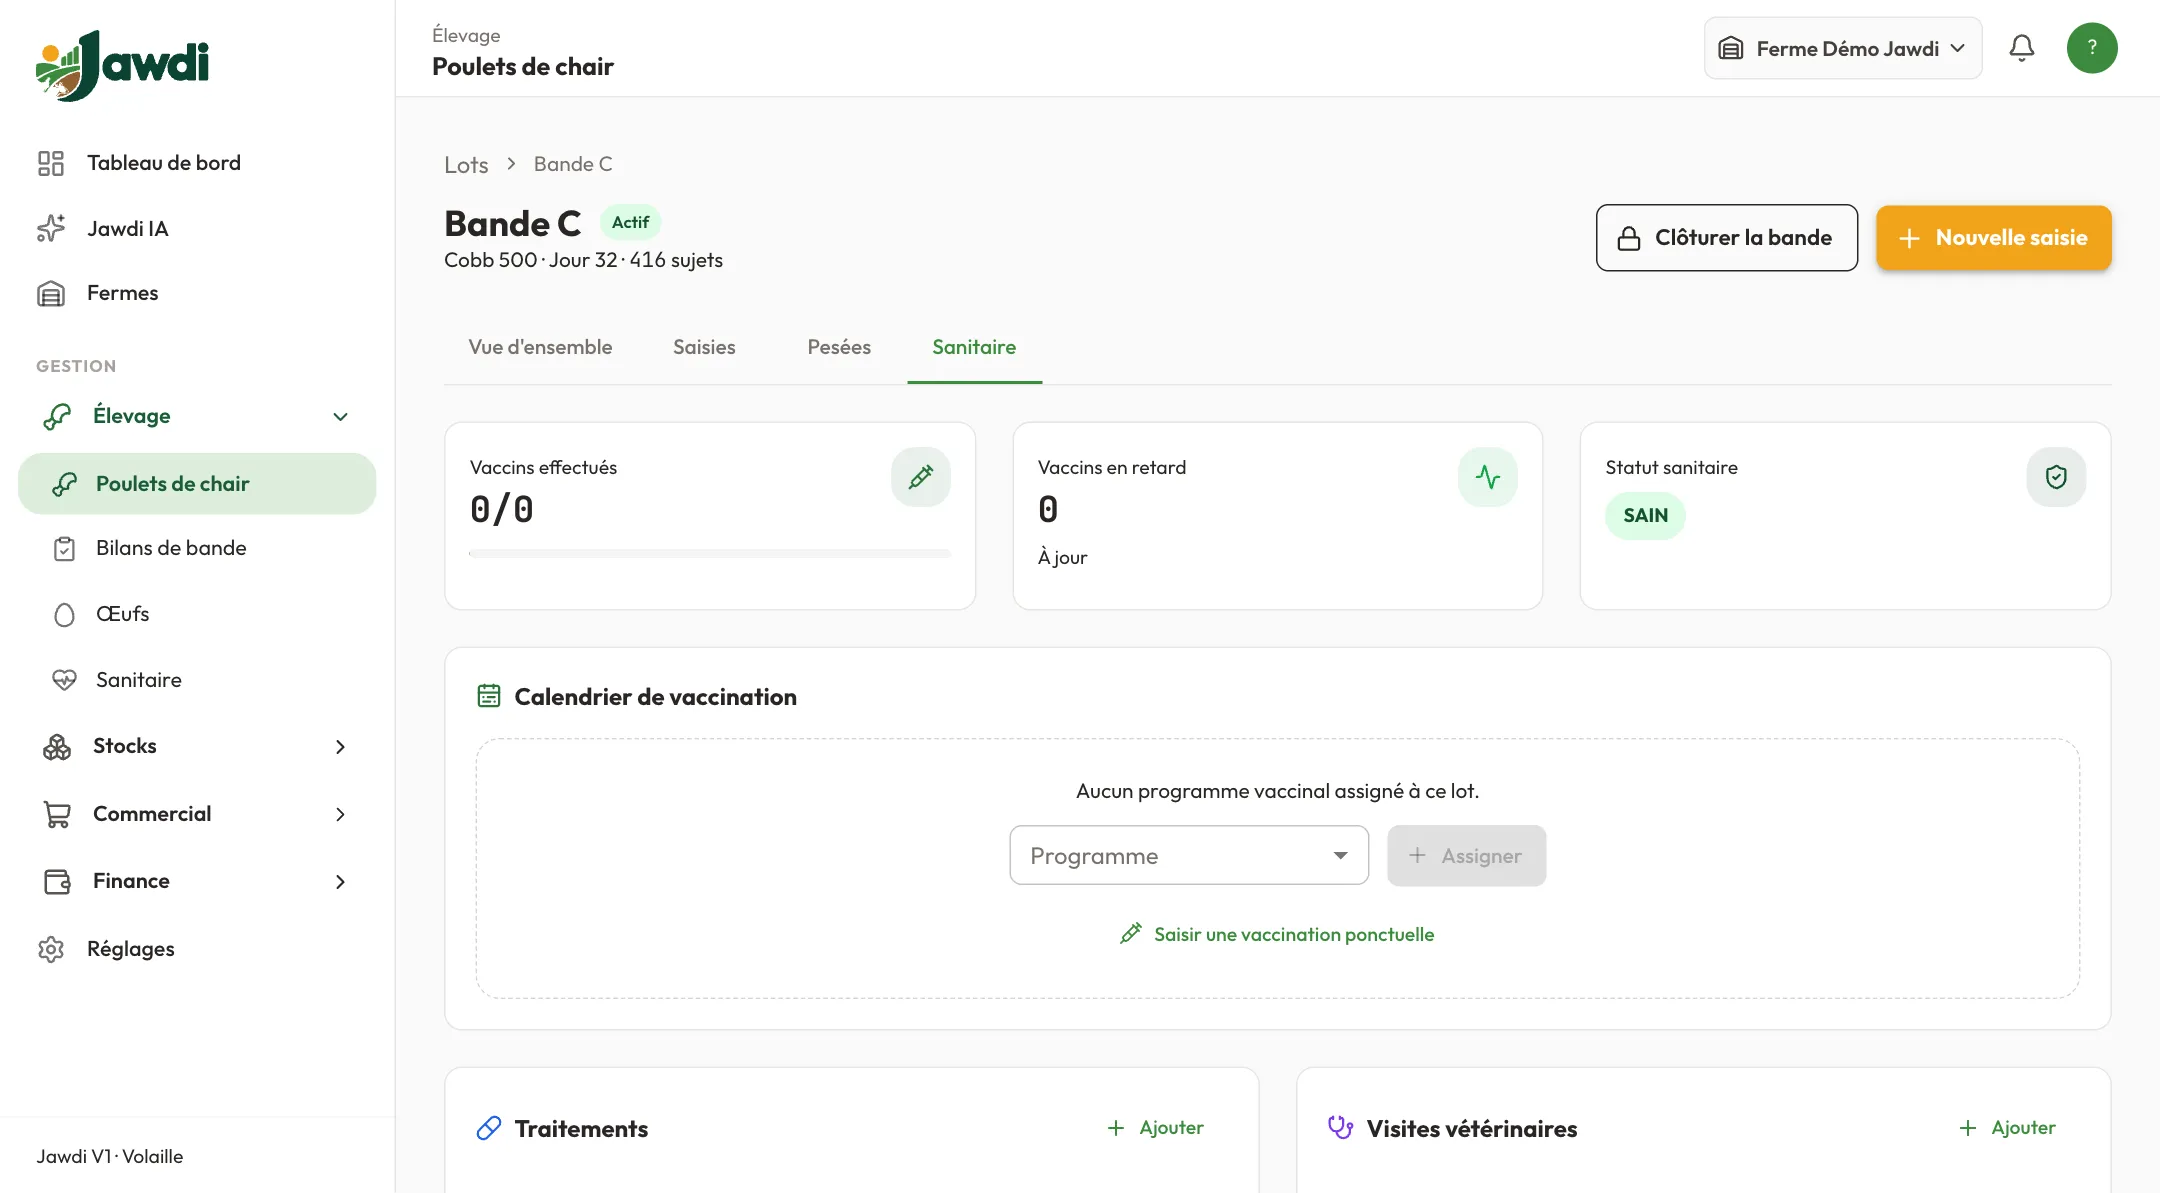
Task: Open the Ferme Démo Jawdi farm selector
Action: click(x=1842, y=48)
